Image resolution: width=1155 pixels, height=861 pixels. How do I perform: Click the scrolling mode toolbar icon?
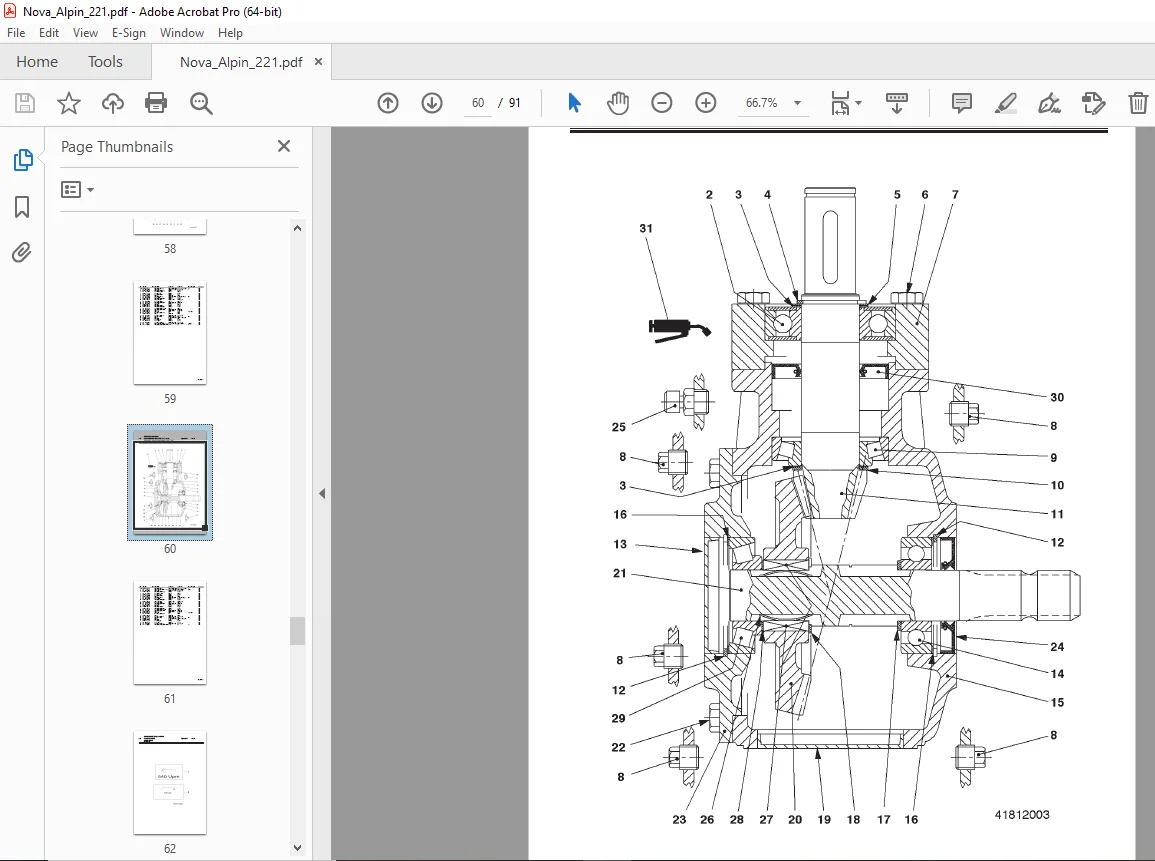click(x=896, y=103)
